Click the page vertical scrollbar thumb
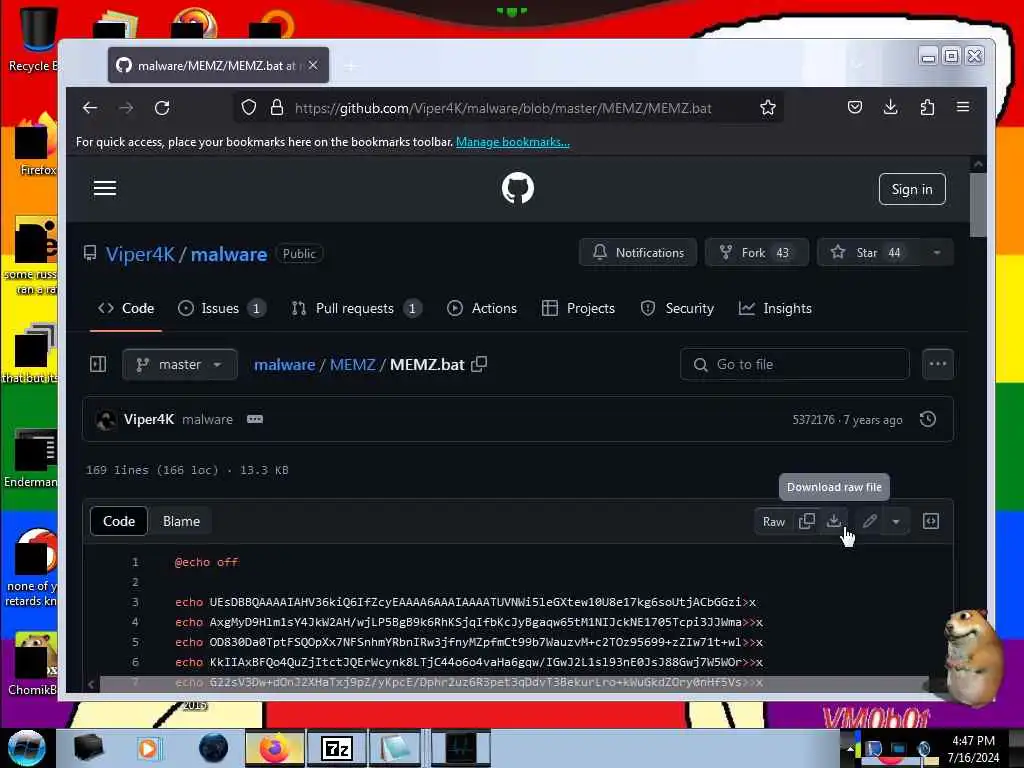 (978, 205)
